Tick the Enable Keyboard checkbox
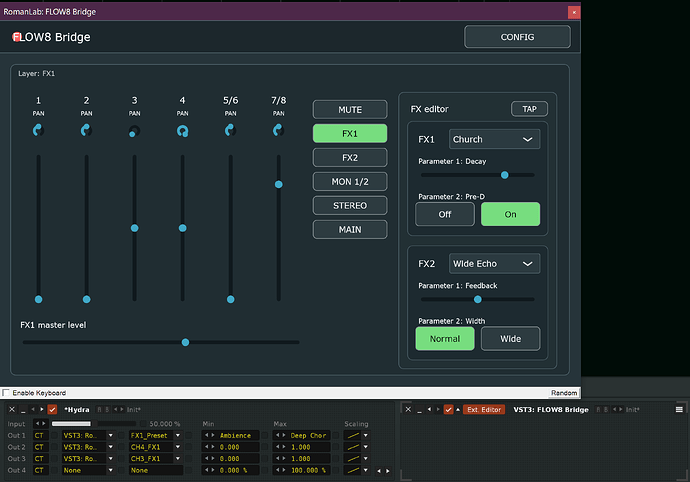This screenshot has width=690, height=482. [6, 392]
